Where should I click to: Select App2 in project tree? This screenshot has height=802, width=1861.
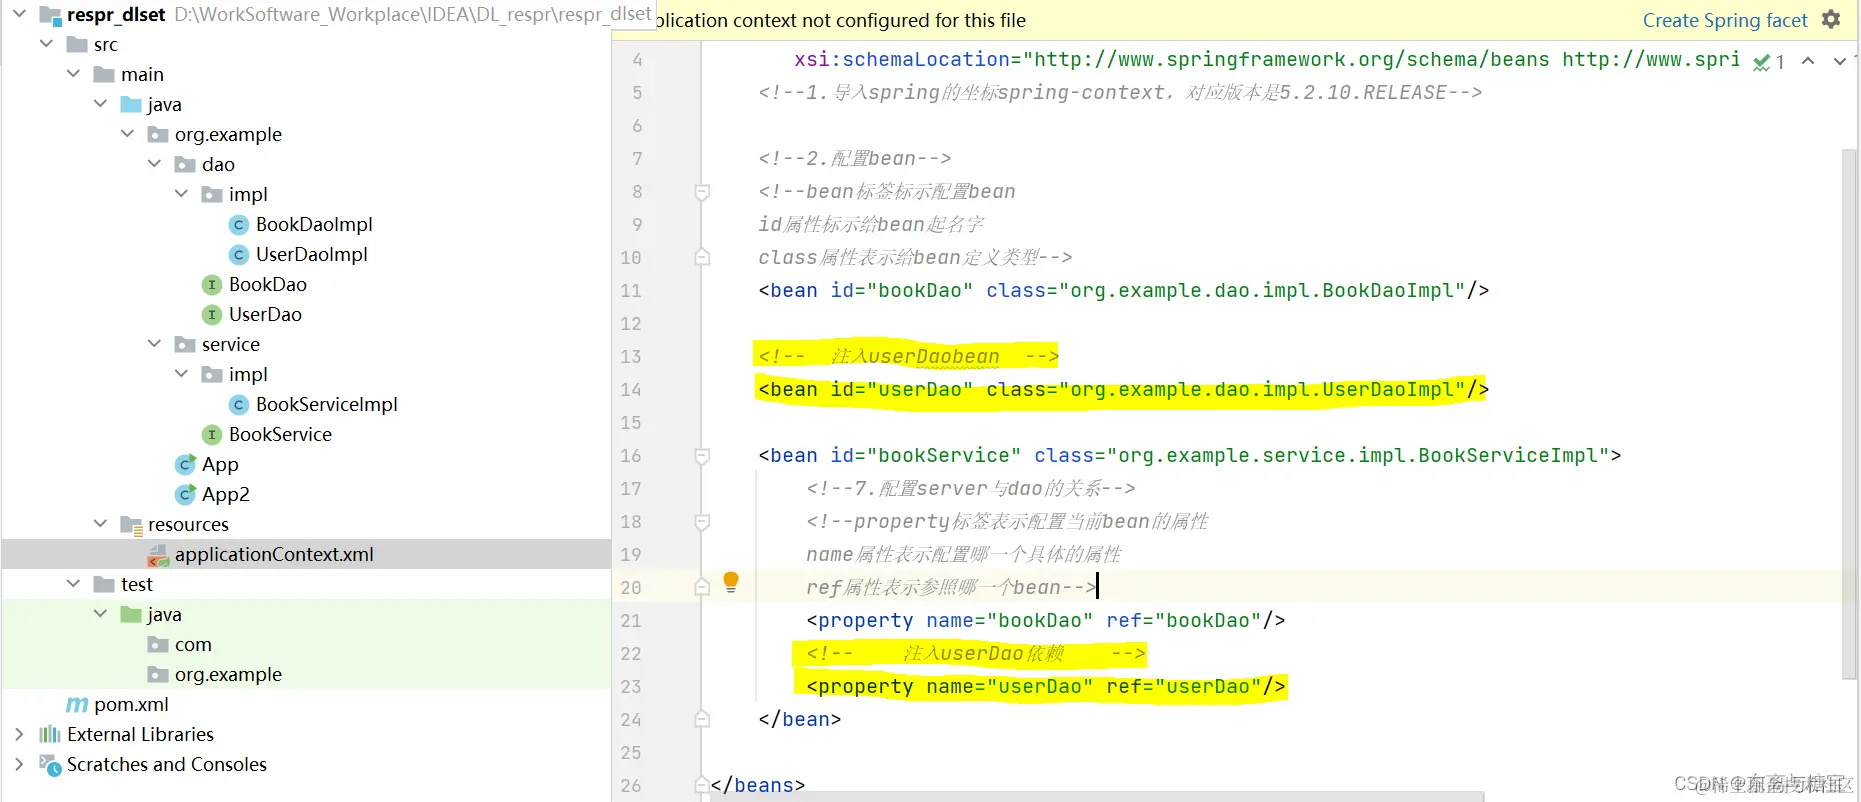point(226,495)
